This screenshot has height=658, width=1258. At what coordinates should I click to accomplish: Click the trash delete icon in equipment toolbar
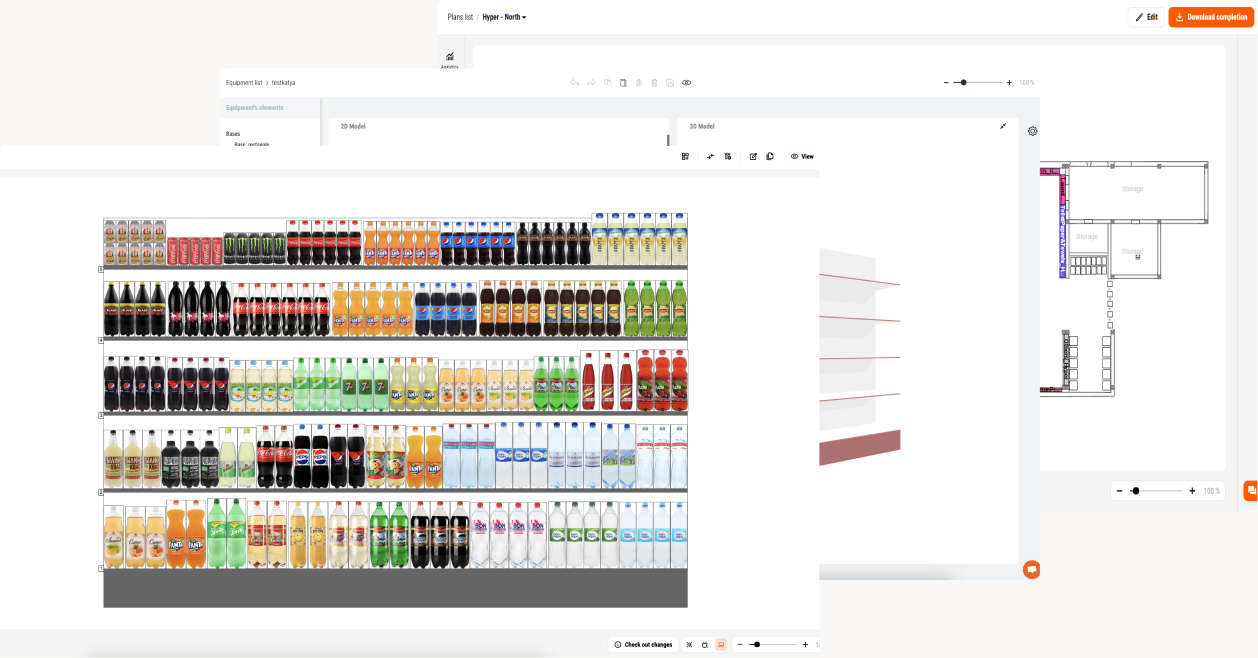point(654,83)
